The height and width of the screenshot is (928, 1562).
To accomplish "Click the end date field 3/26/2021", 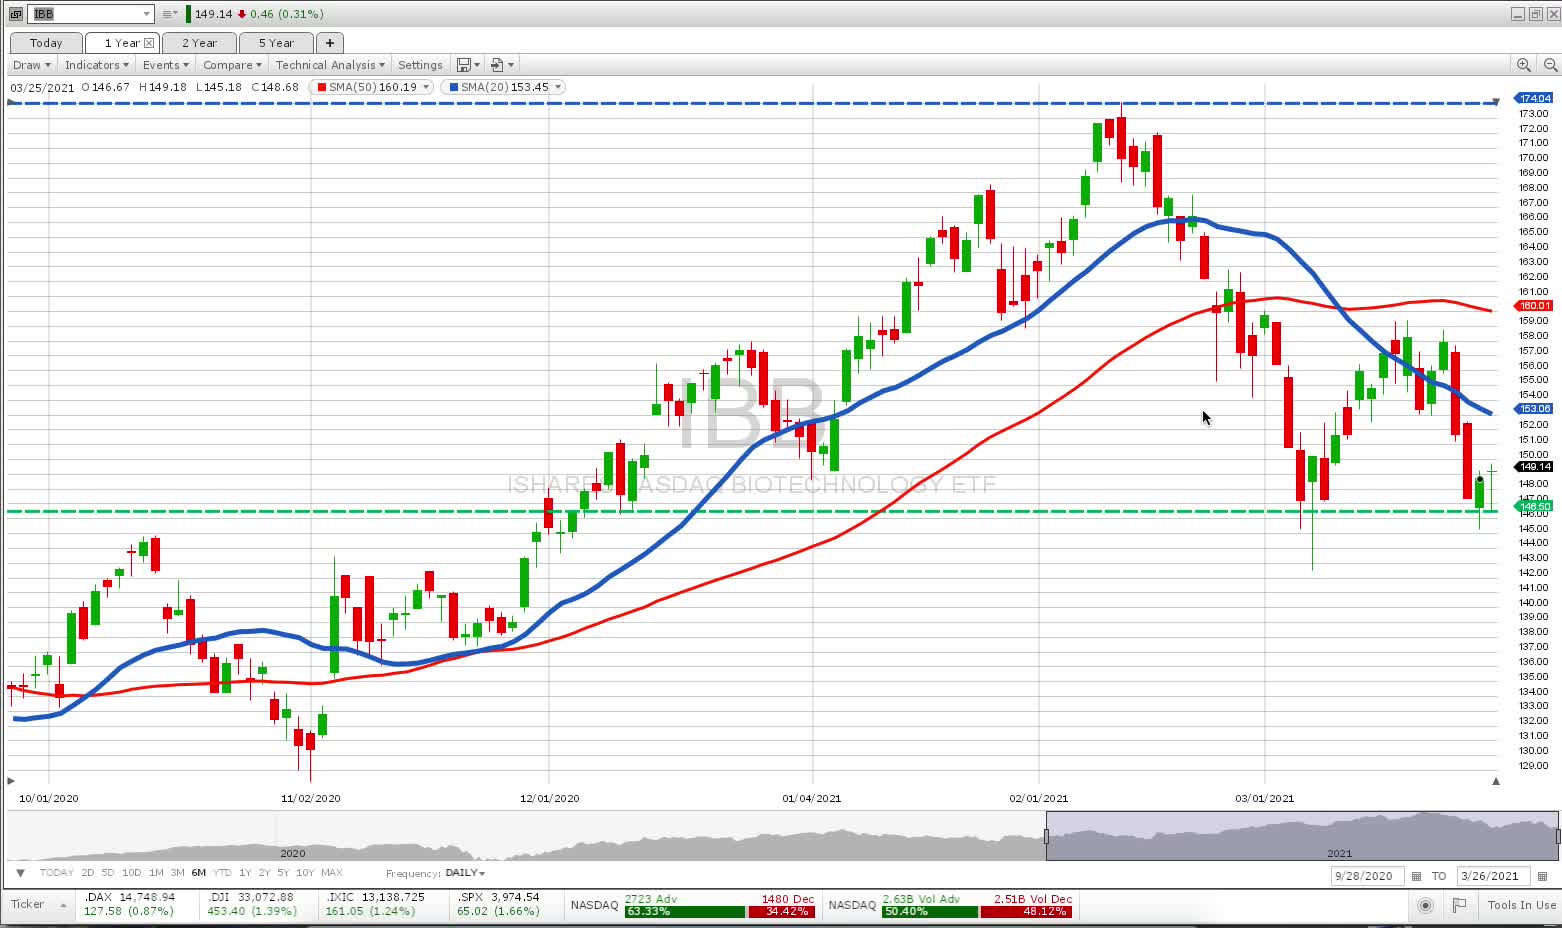I will pos(1493,876).
